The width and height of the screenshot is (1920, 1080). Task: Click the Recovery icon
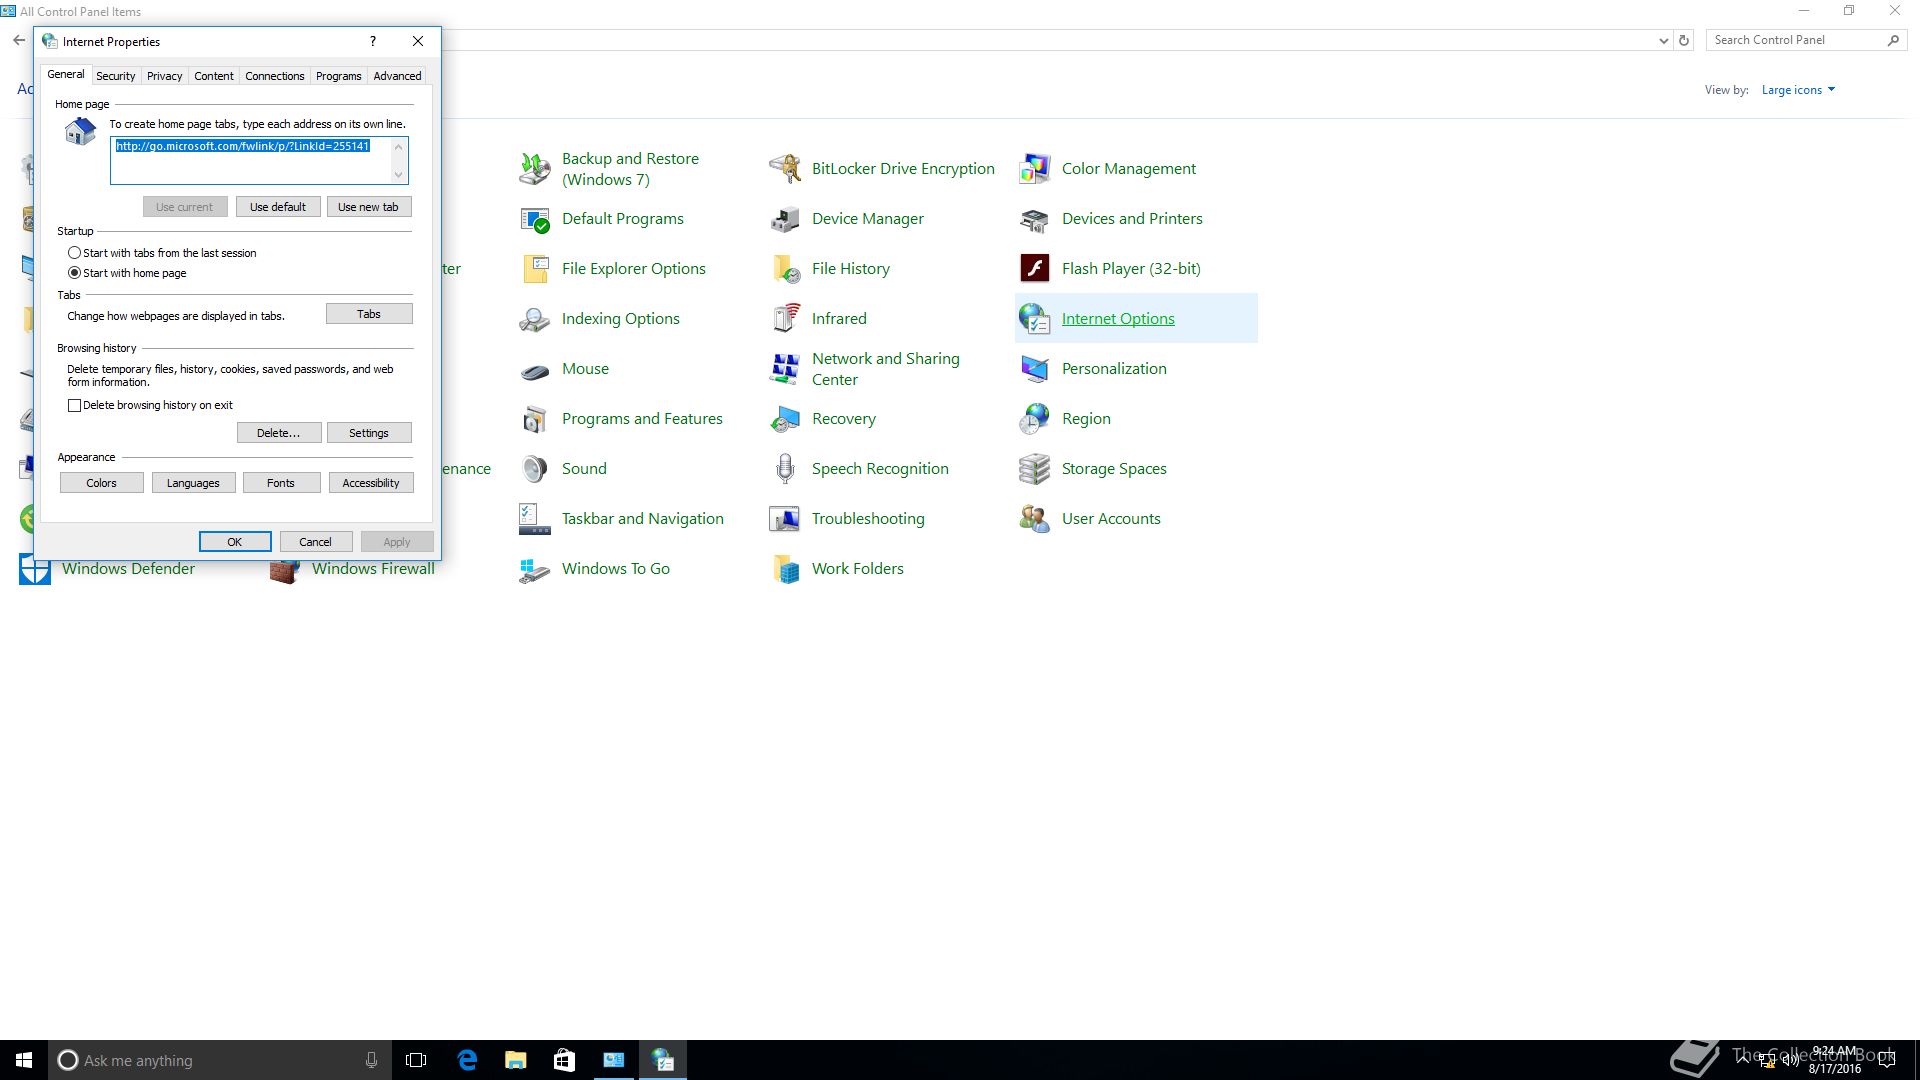785,419
